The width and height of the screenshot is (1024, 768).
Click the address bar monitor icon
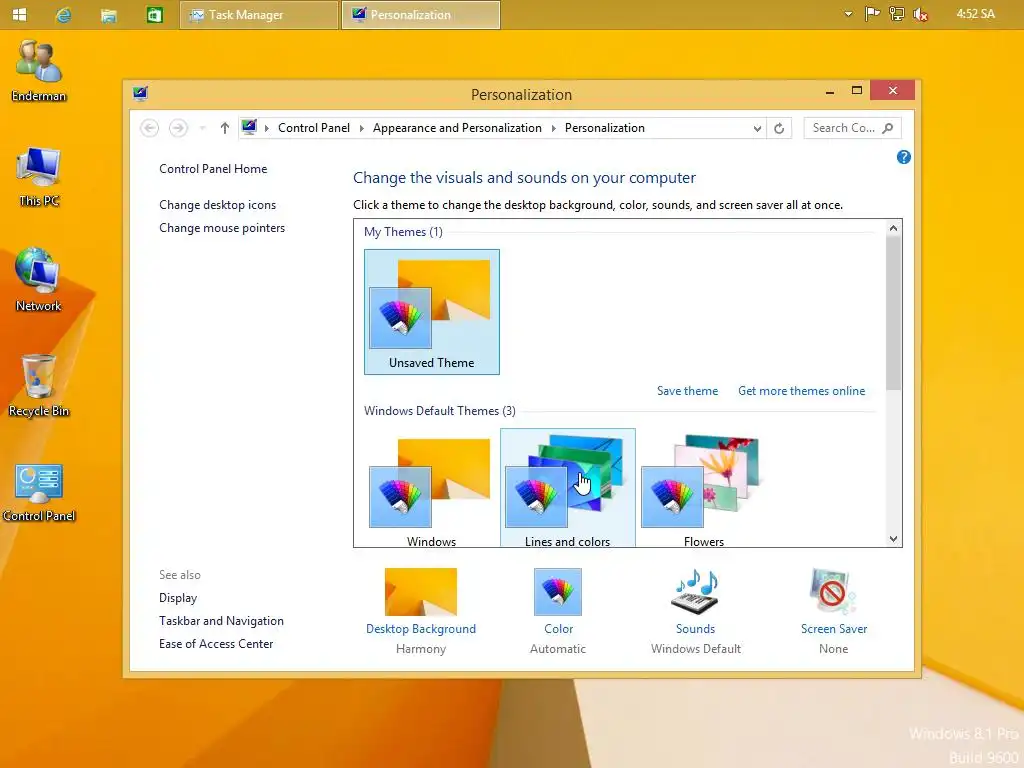249,127
